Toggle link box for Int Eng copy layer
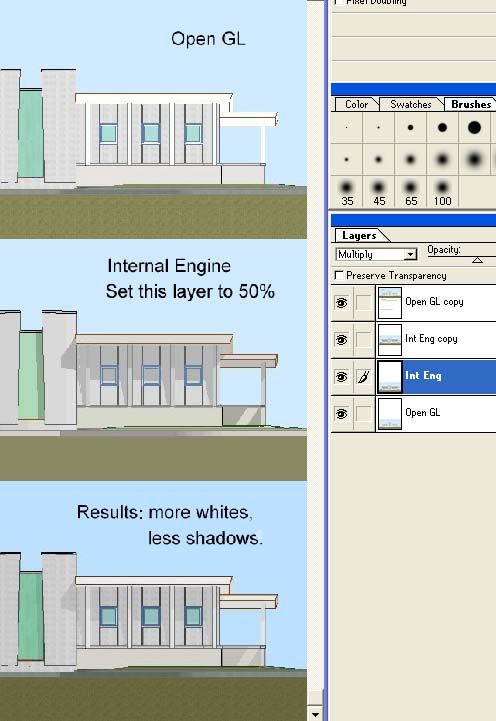The height and width of the screenshot is (721, 496). pyautogui.click(x=364, y=340)
